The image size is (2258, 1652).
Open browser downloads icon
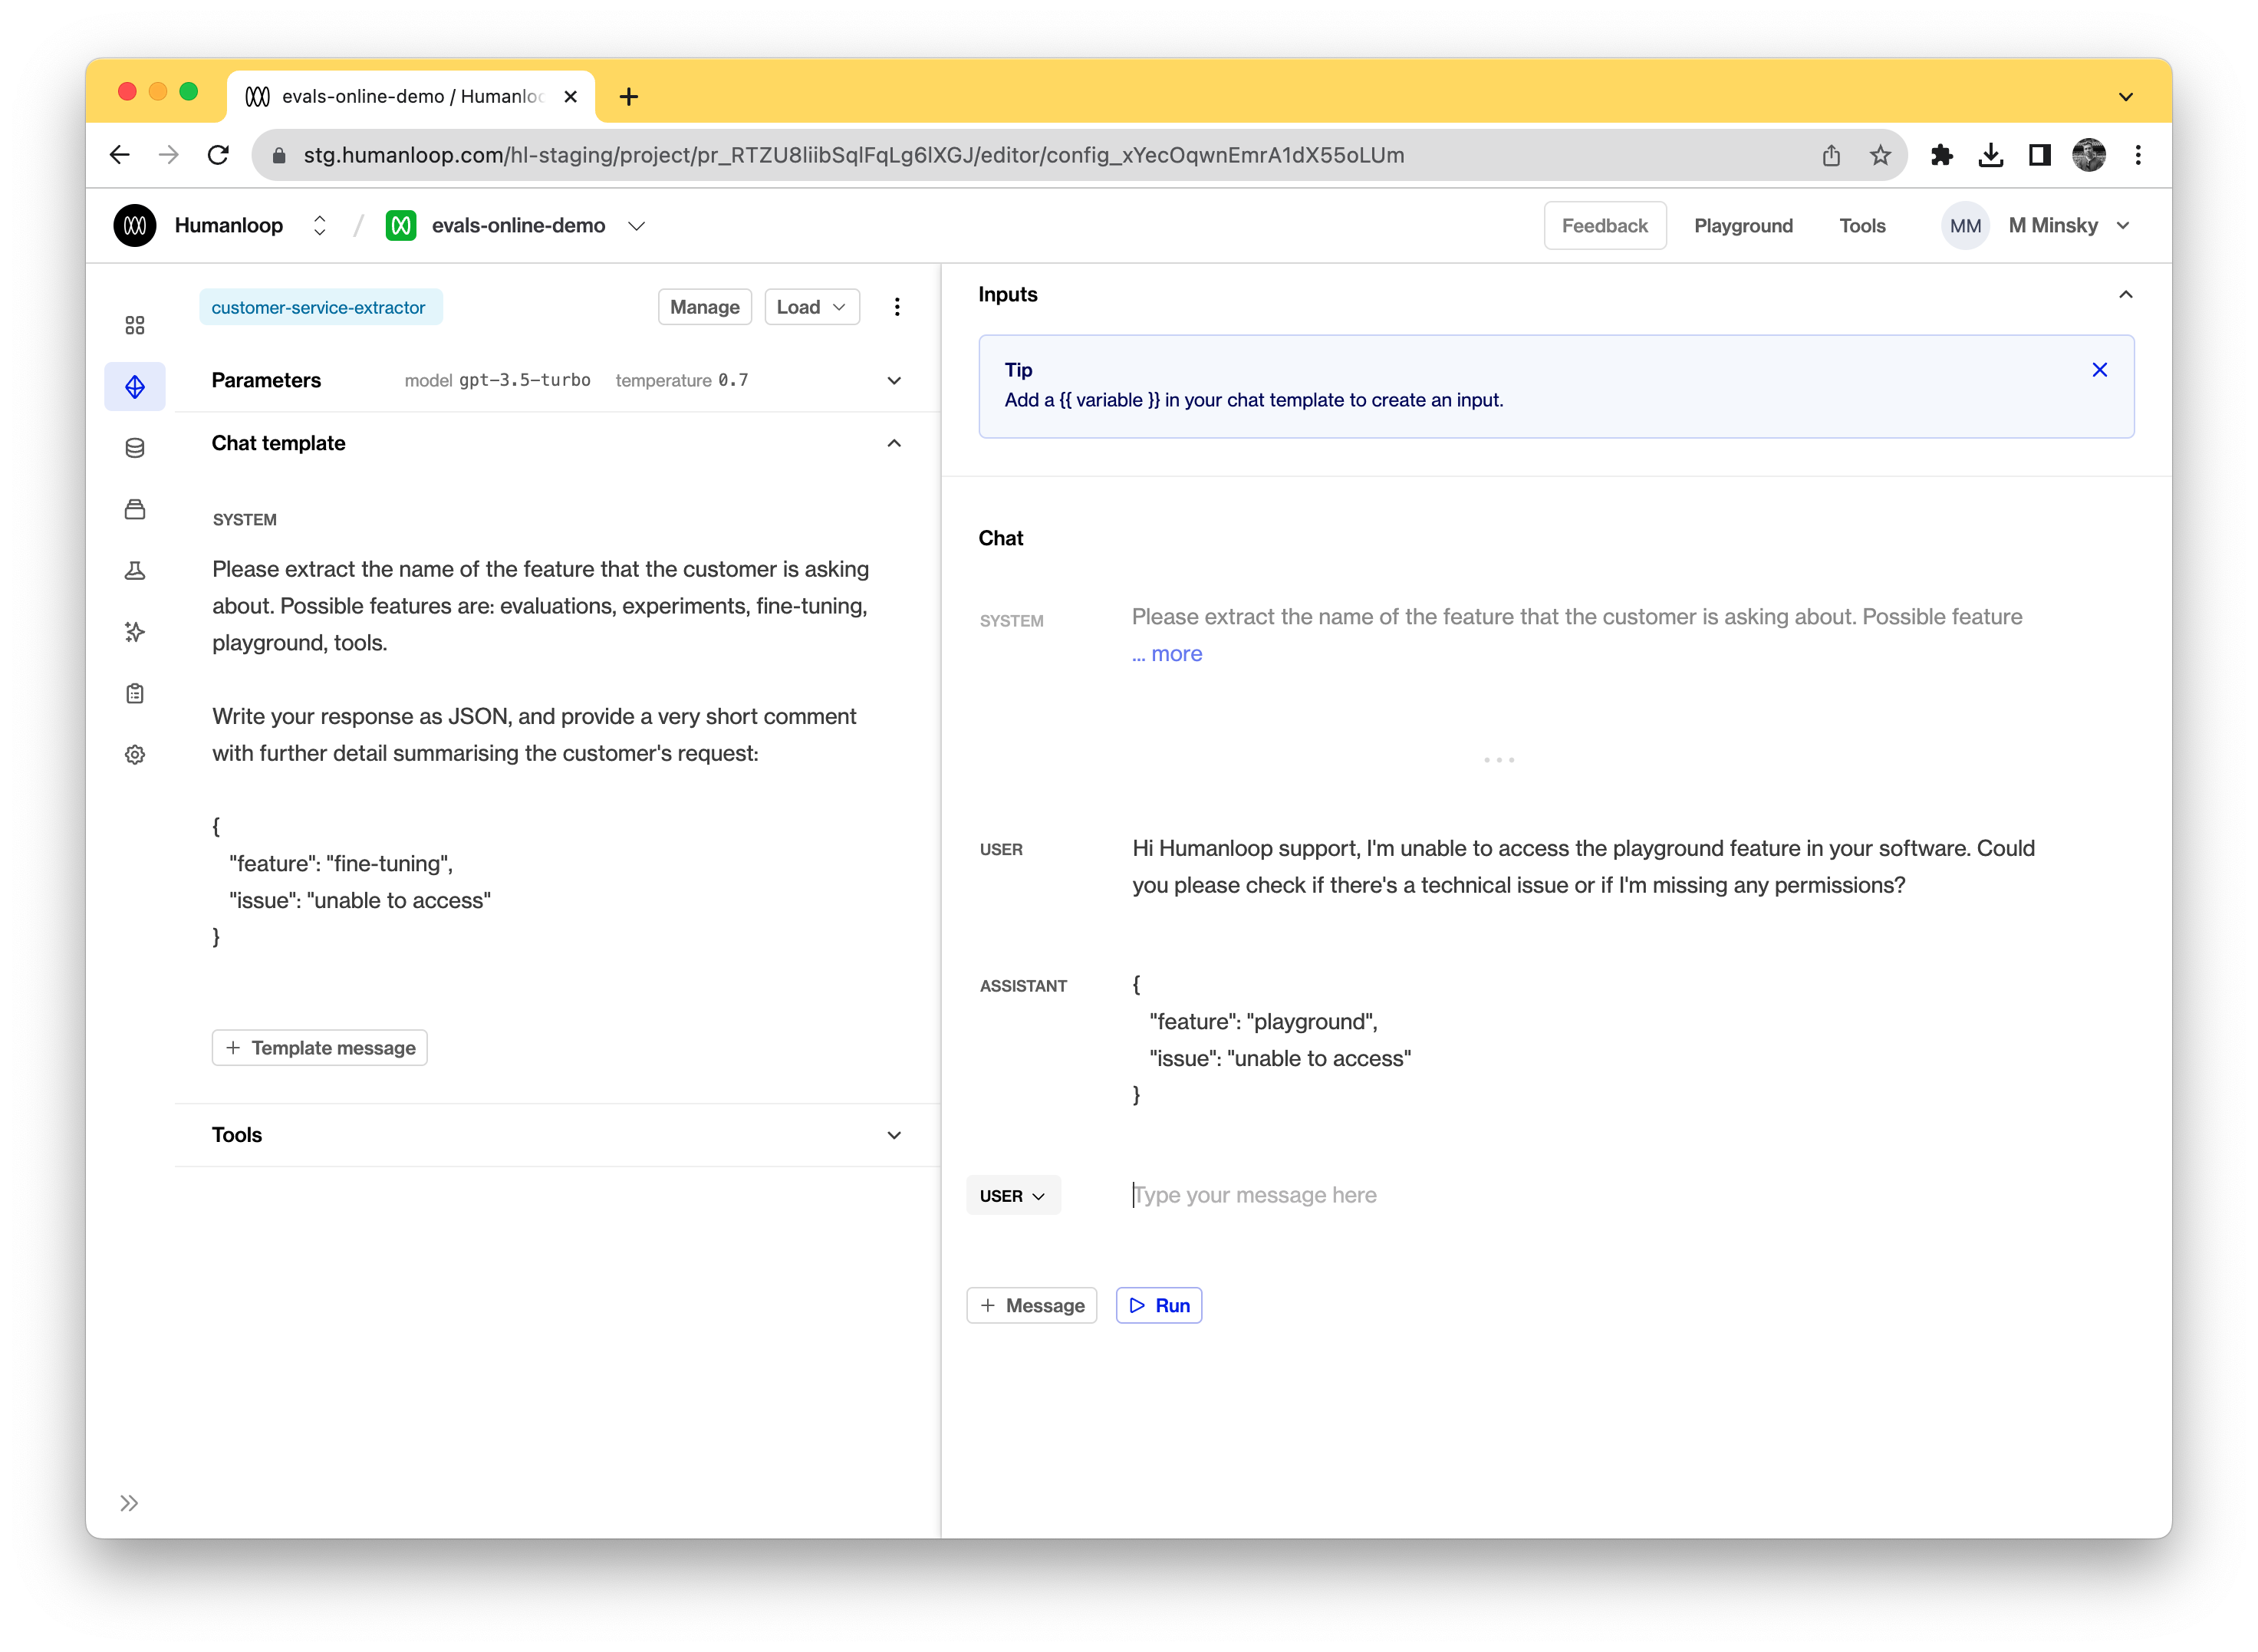point(1991,155)
